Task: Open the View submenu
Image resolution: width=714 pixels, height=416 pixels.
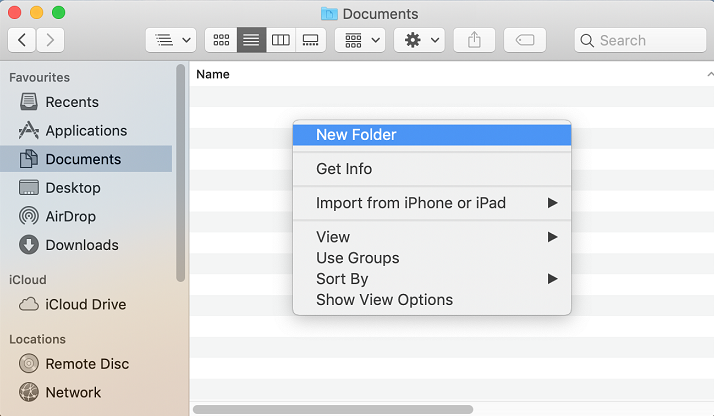Action: (x=432, y=237)
